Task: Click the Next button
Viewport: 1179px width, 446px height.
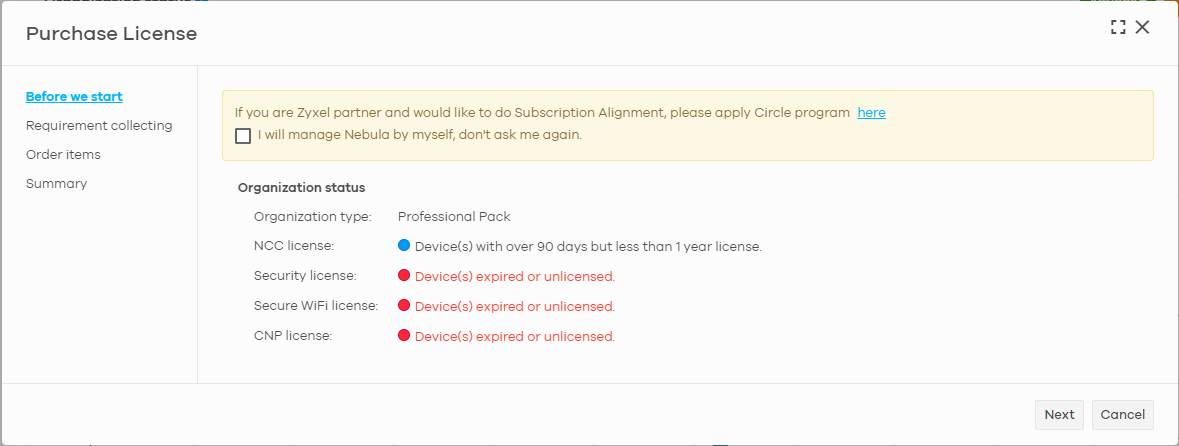Action: (x=1059, y=414)
